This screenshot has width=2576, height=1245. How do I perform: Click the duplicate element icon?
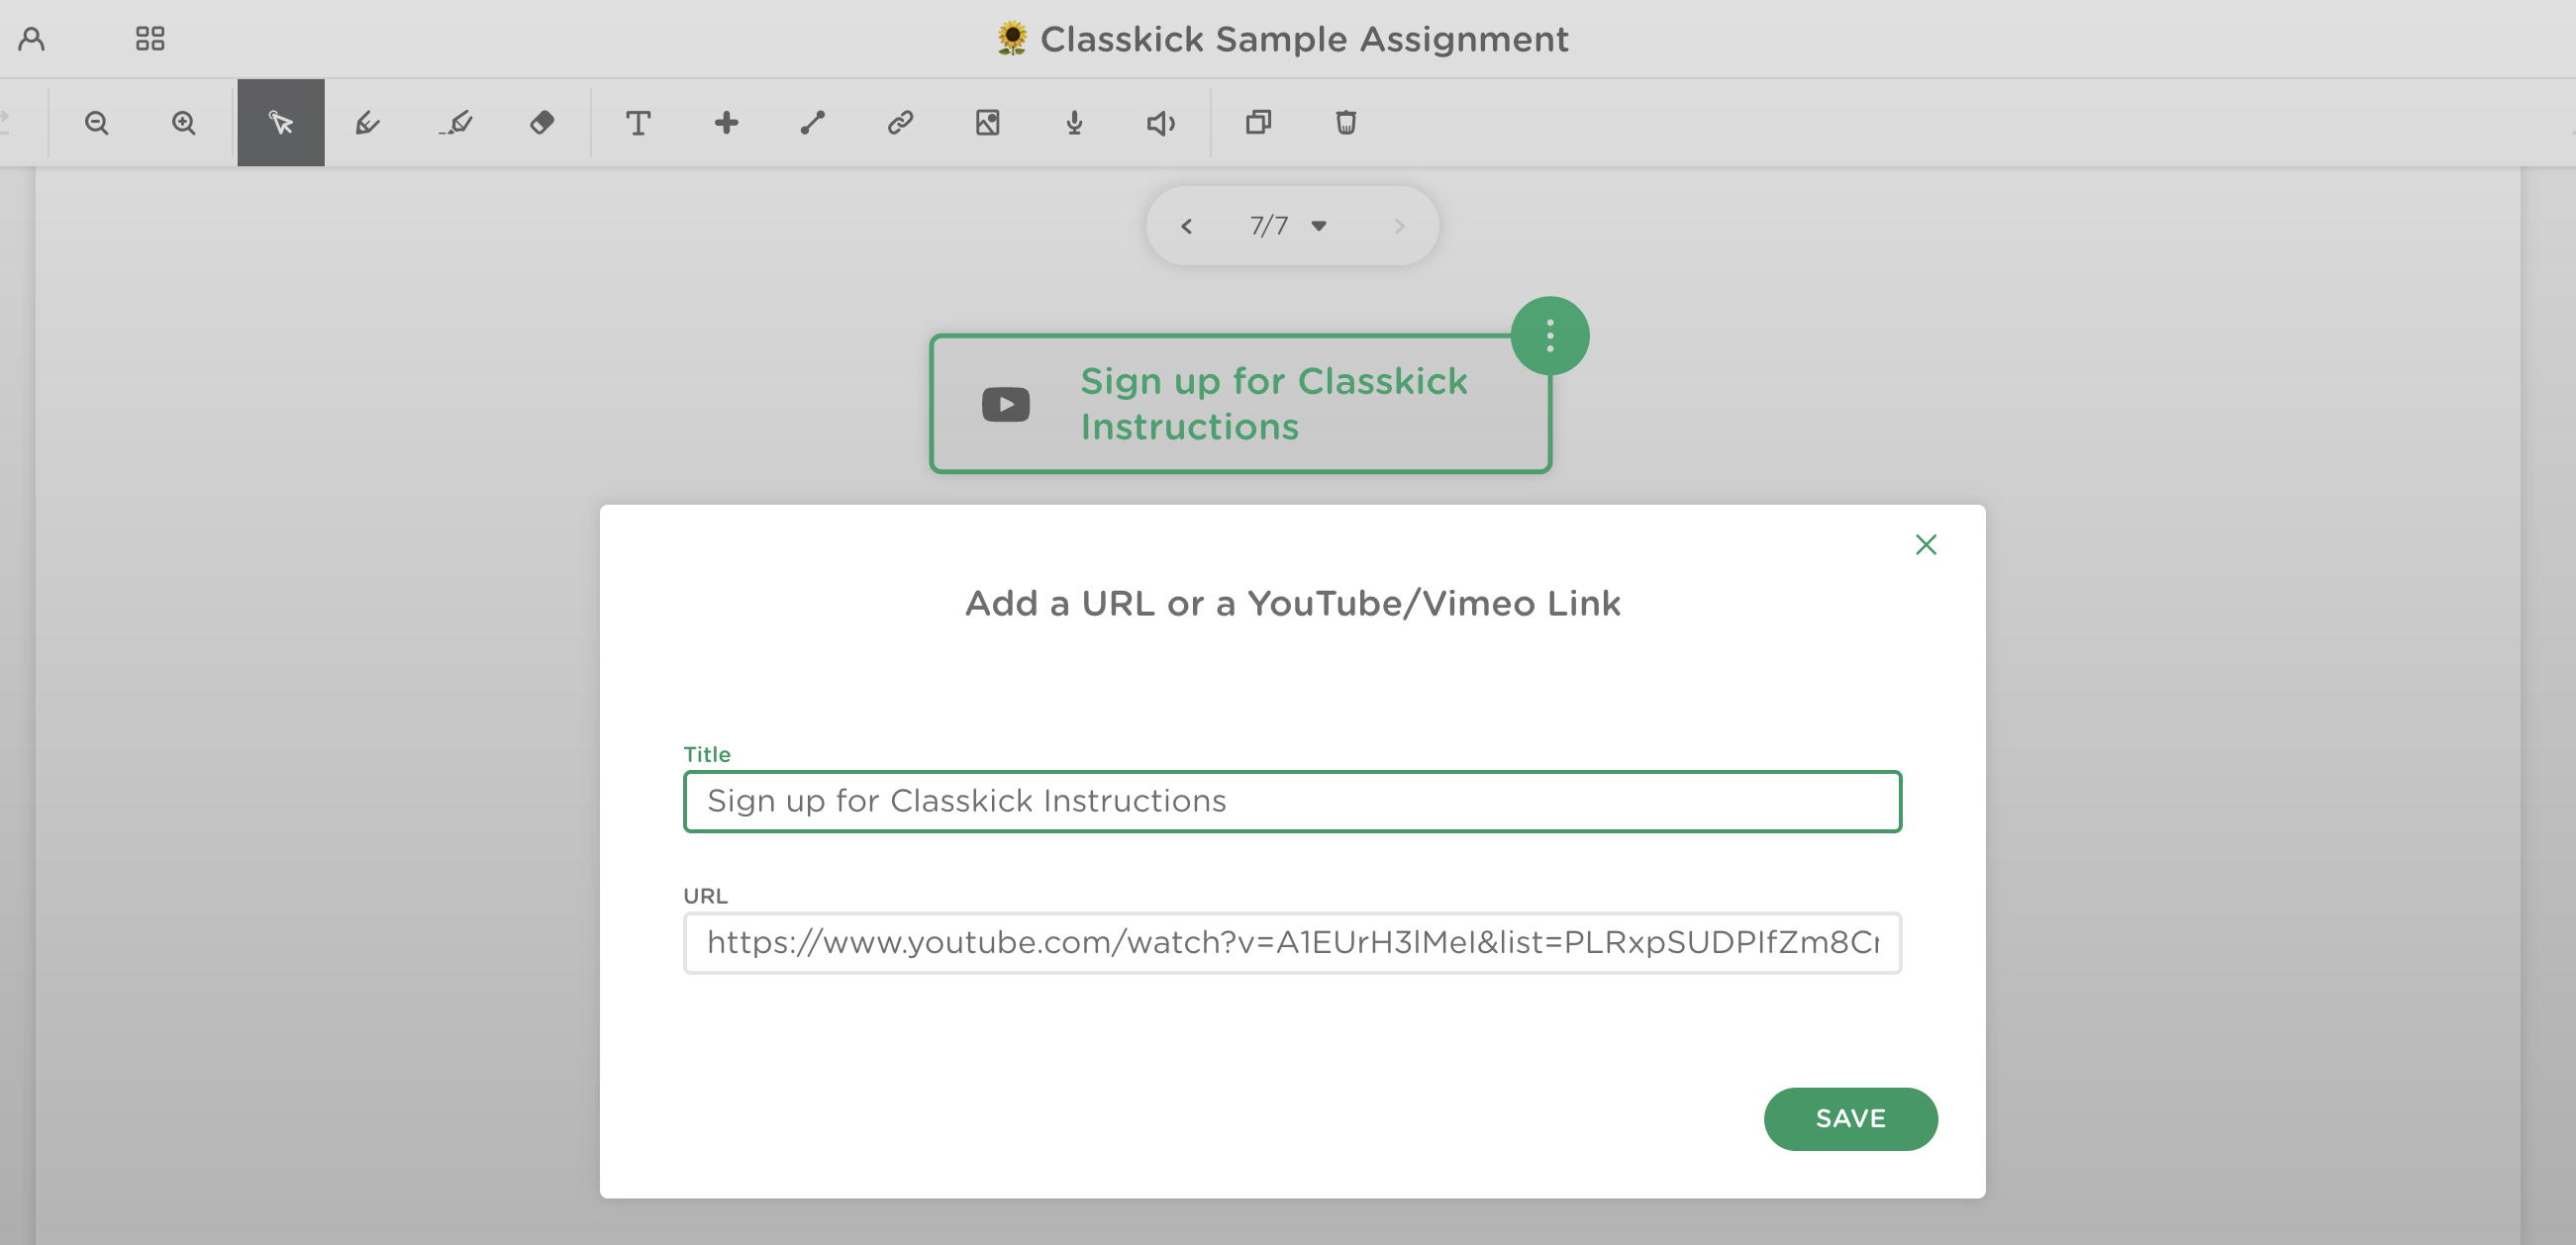[1258, 123]
